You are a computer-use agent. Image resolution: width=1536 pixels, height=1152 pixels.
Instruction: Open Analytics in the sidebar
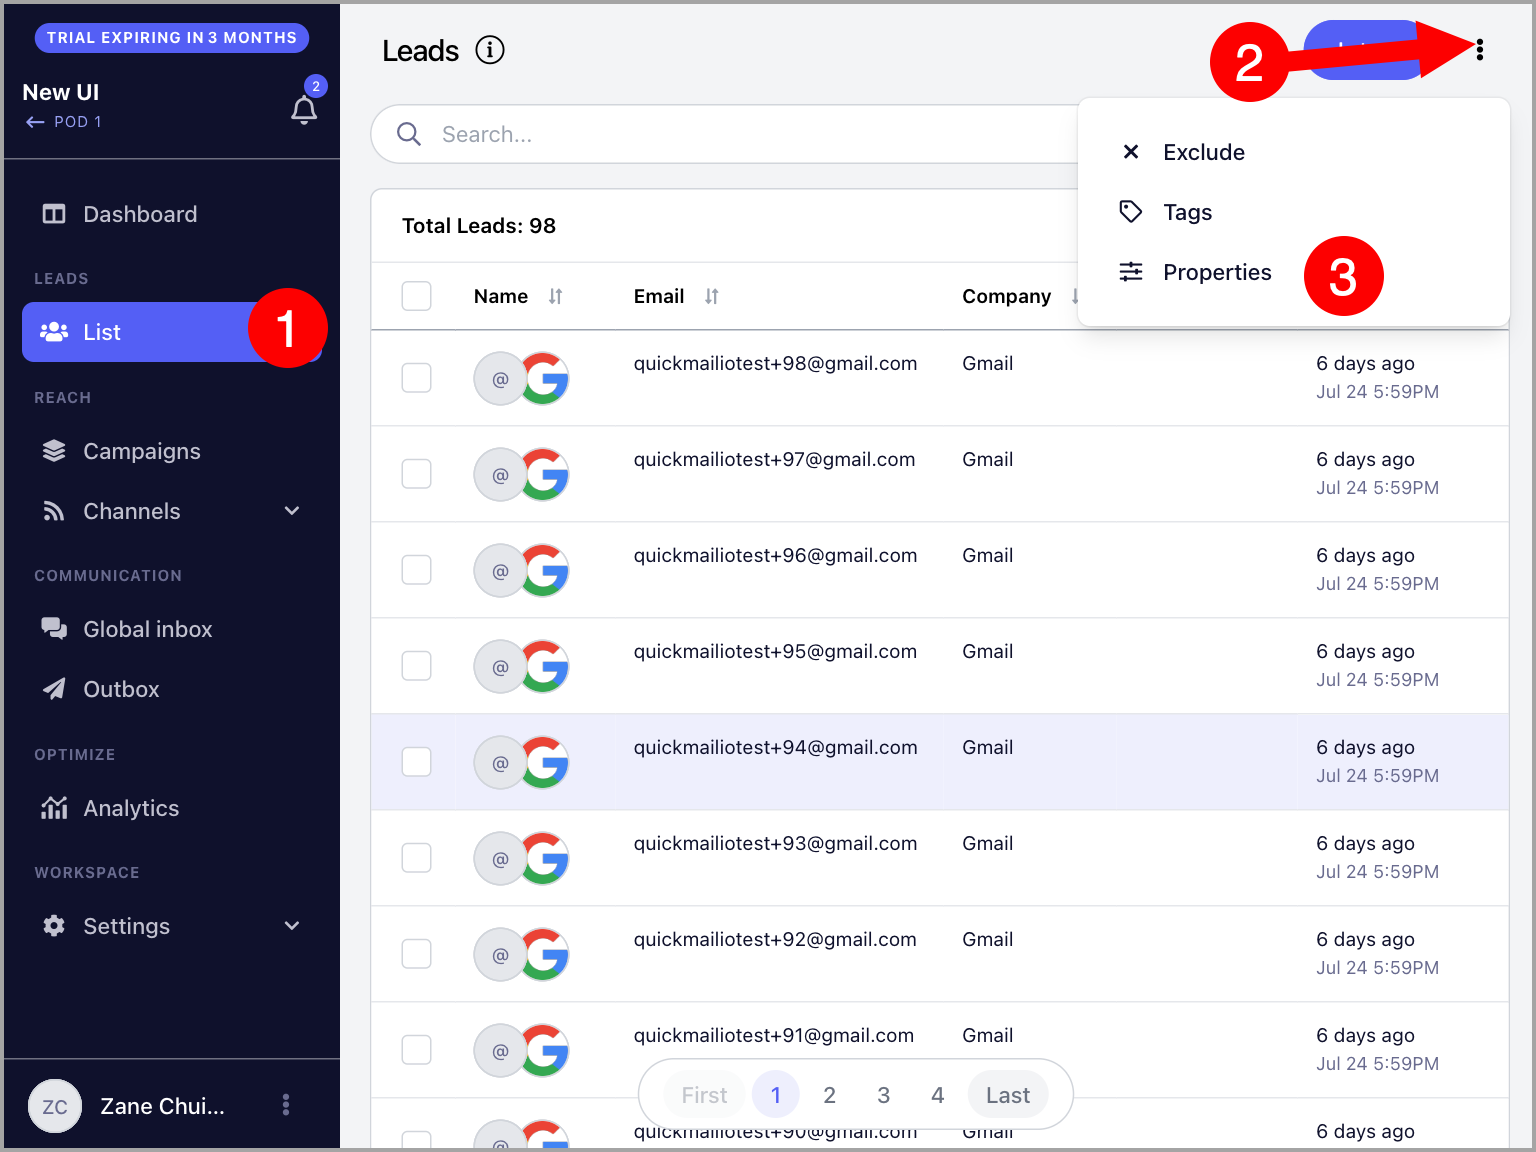coord(172,808)
